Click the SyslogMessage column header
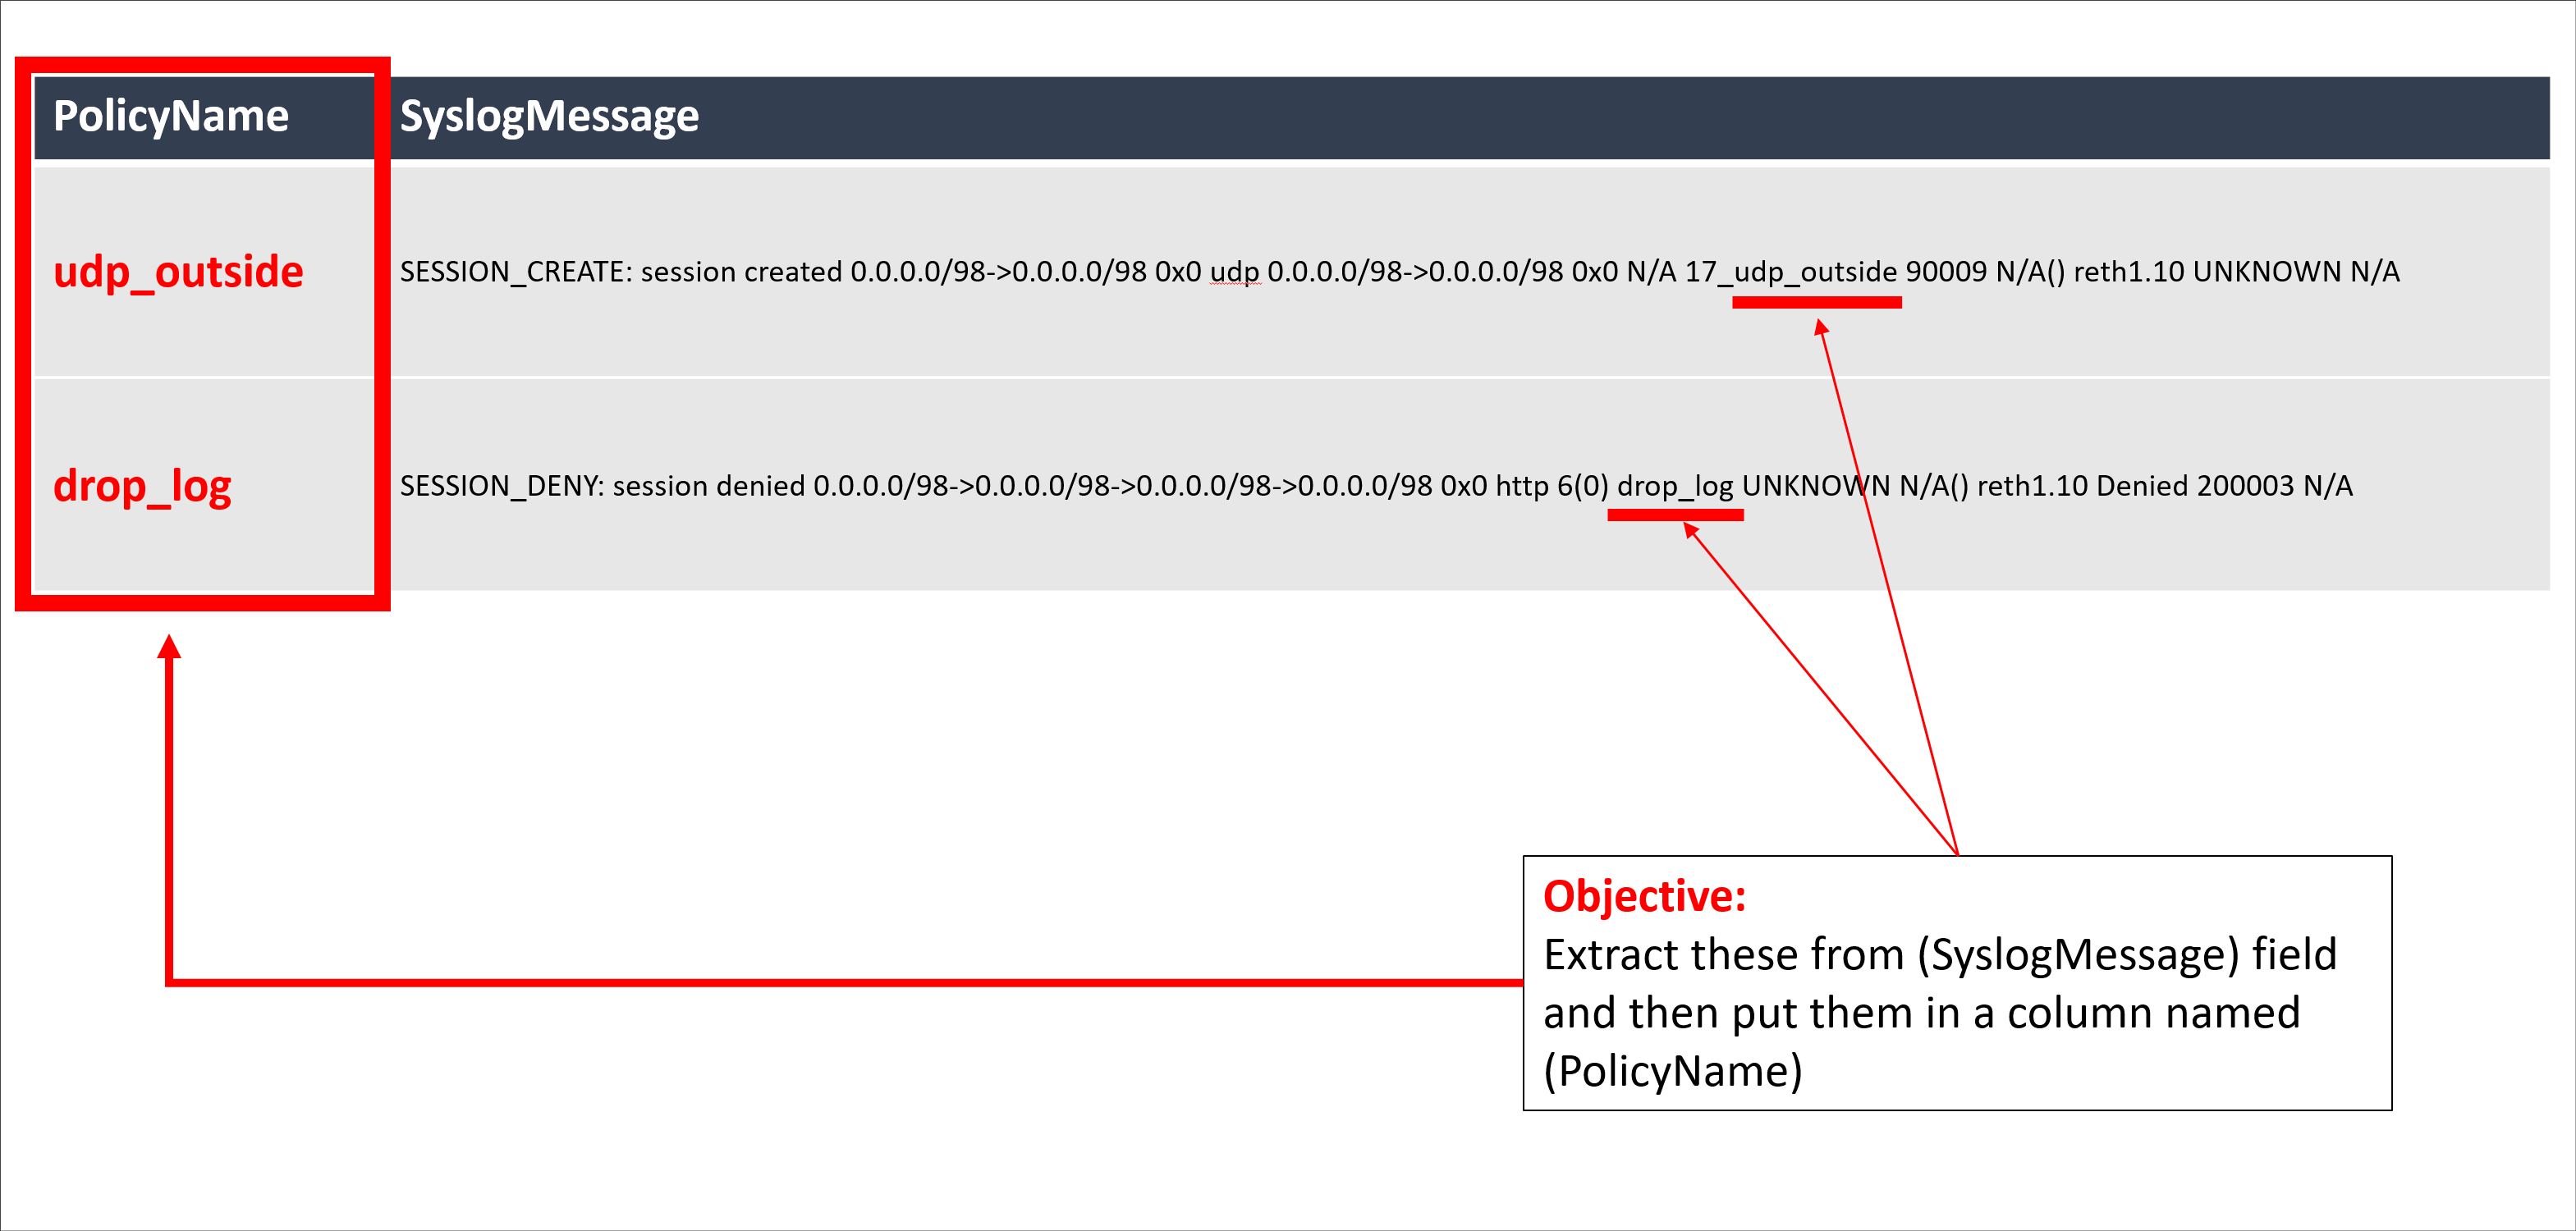 (549, 116)
